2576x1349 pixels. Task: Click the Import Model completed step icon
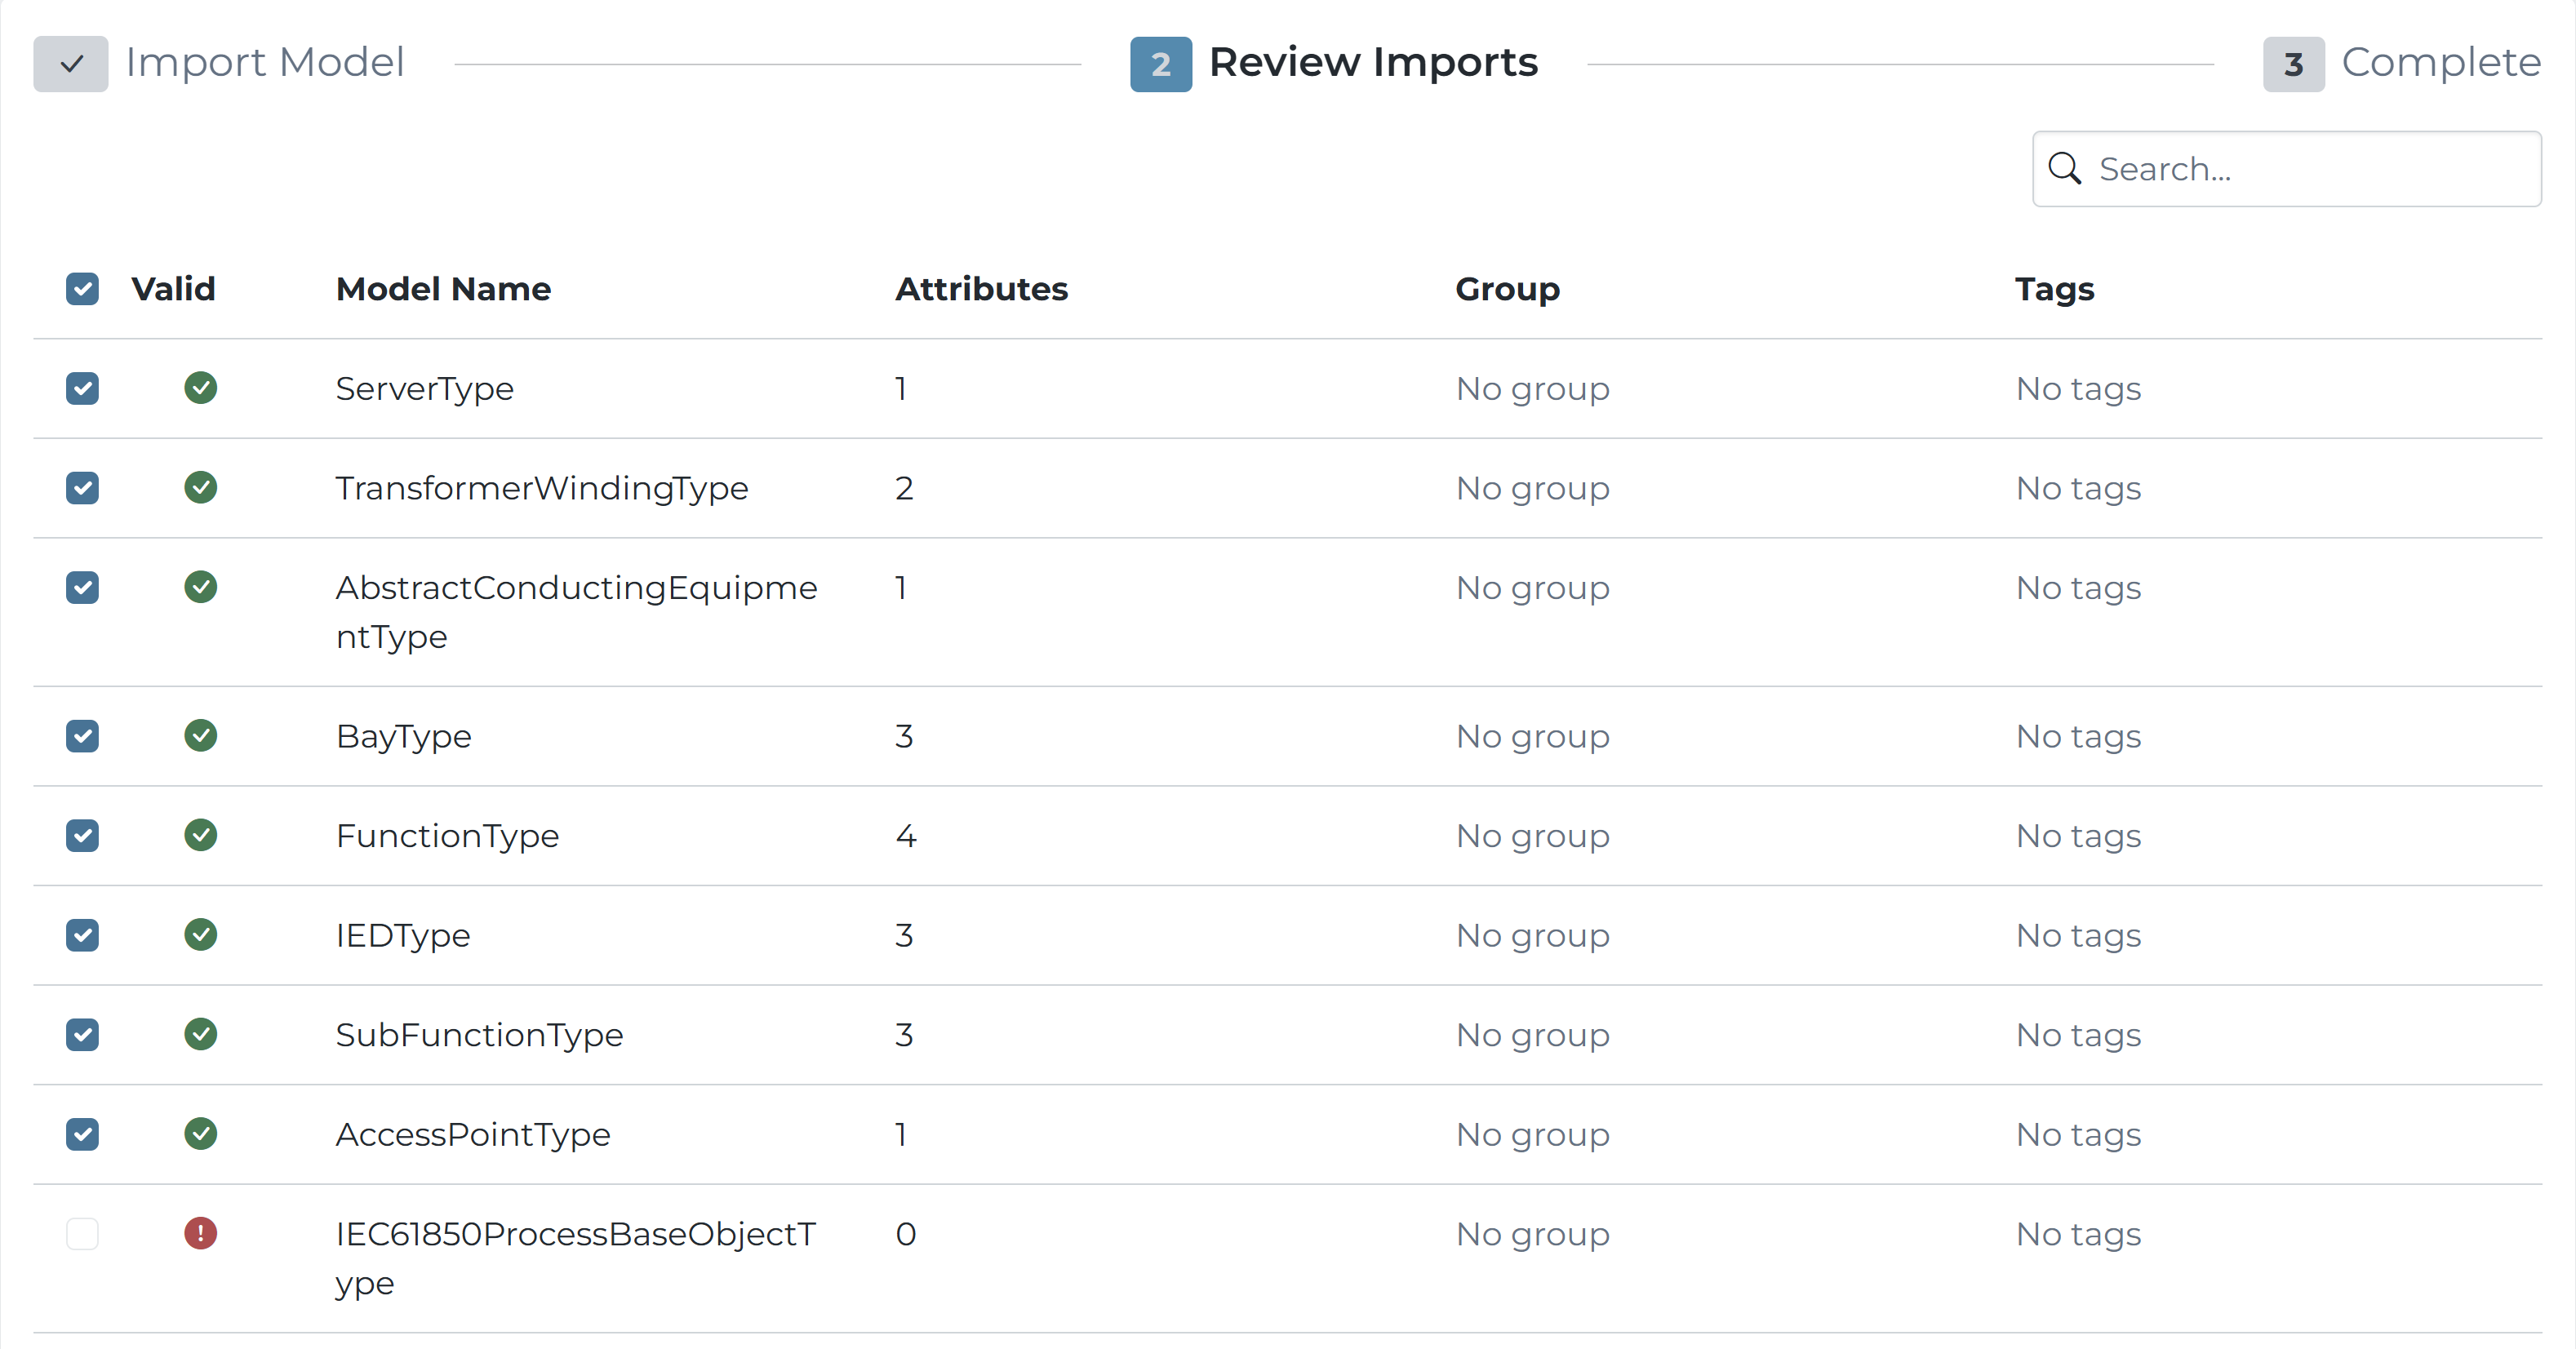click(70, 64)
